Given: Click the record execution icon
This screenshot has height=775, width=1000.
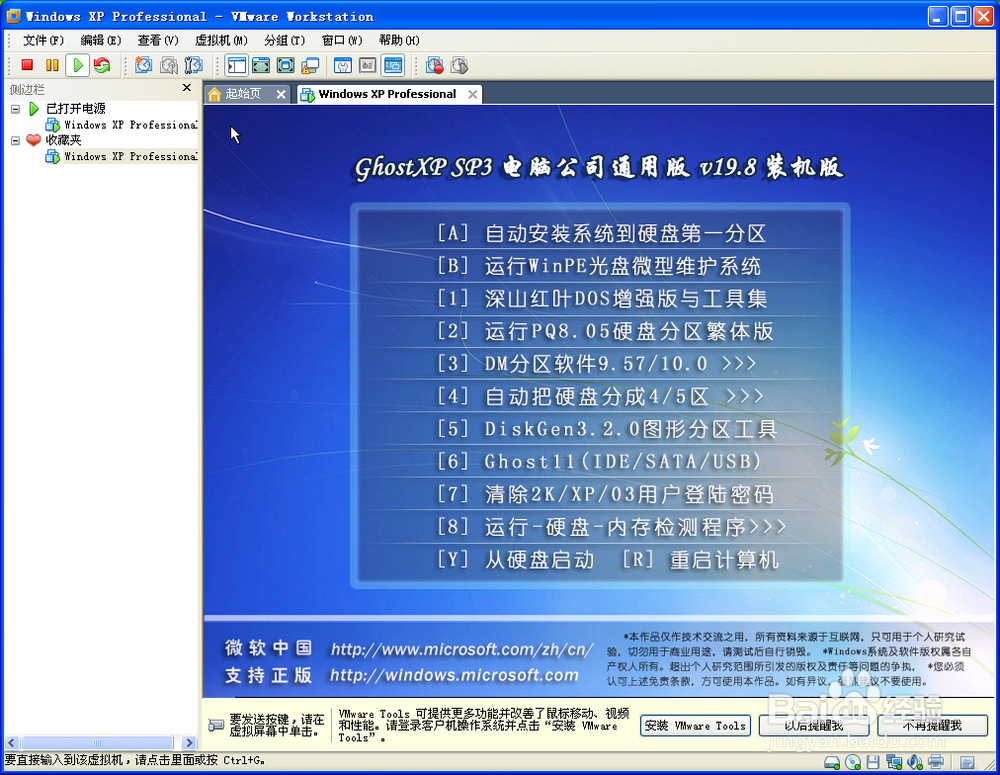Looking at the screenshot, I should 435,65.
